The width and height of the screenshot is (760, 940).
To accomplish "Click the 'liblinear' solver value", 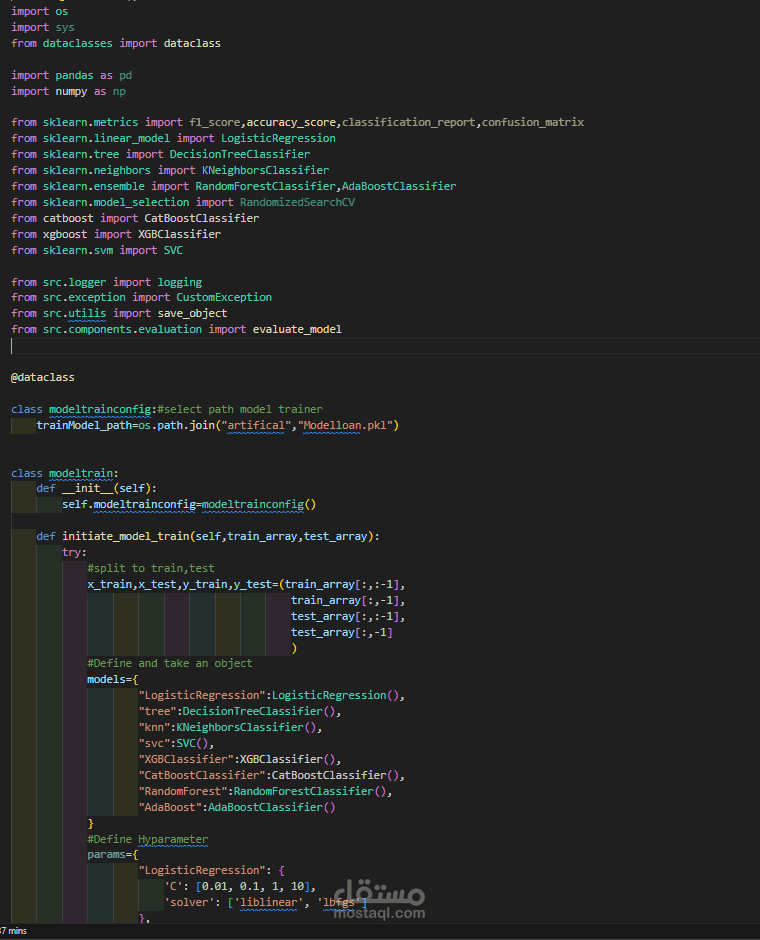I will [x=269, y=903].
